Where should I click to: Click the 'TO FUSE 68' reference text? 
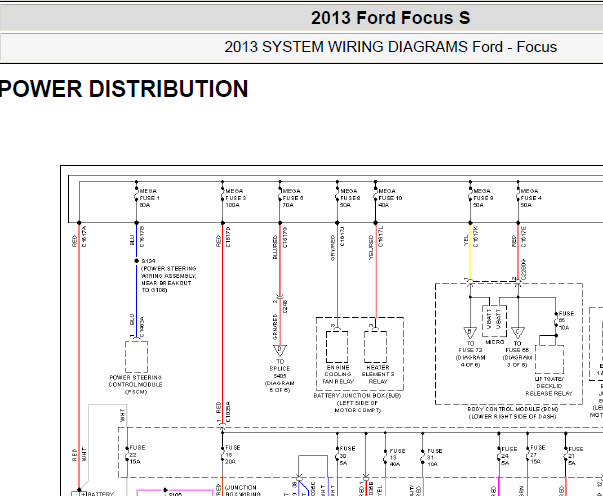pyautogui.click(x=518, y=354)
